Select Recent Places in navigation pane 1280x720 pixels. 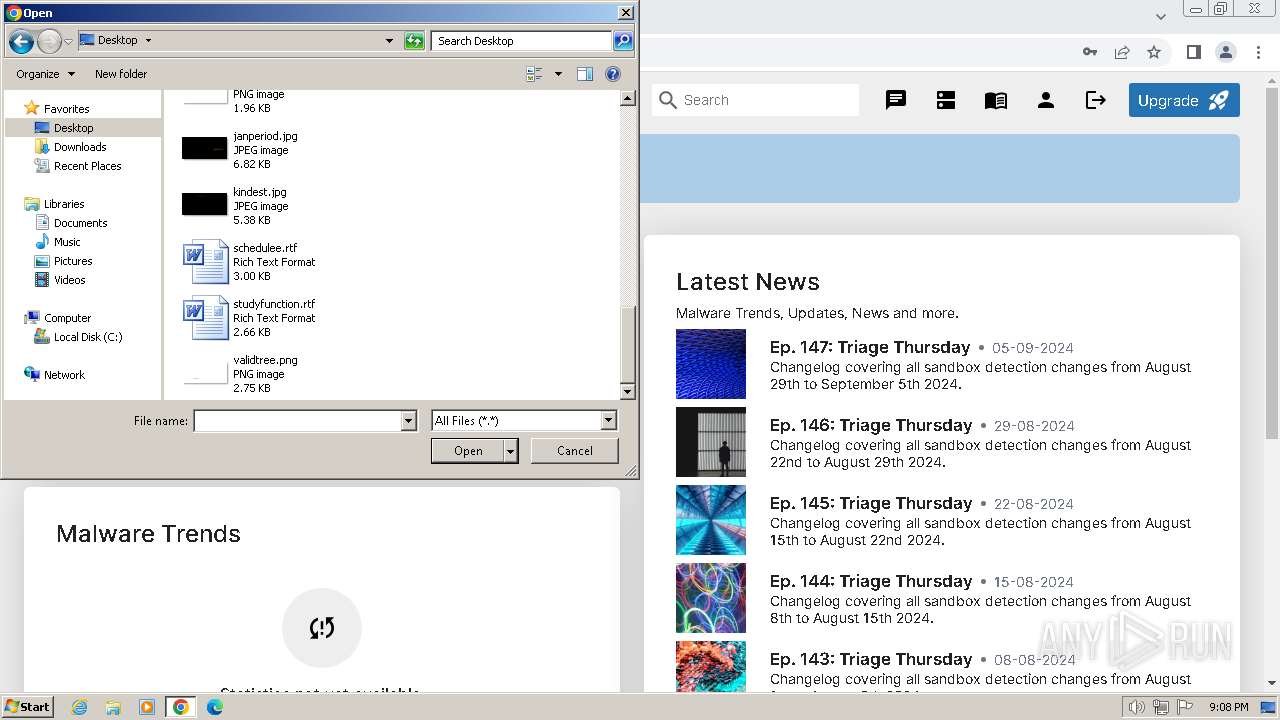87,166
